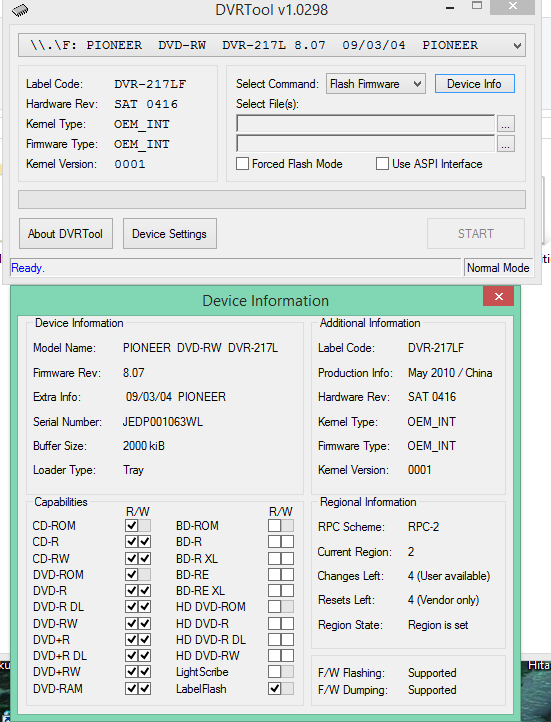Close the Device Information window
Screen dimensions: 551x722
tap(499, 296)
